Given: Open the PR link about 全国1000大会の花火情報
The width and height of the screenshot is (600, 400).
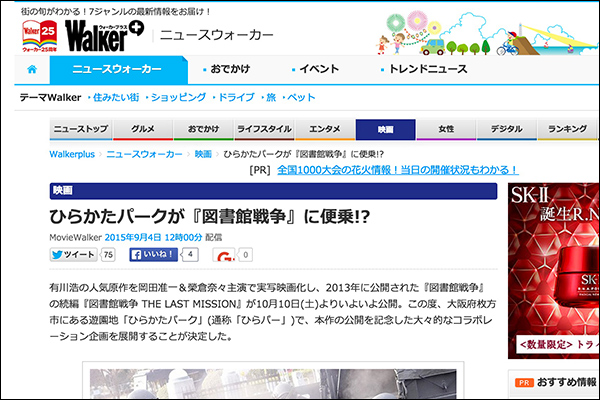Looking at the screenshot, I should [398, 170].
